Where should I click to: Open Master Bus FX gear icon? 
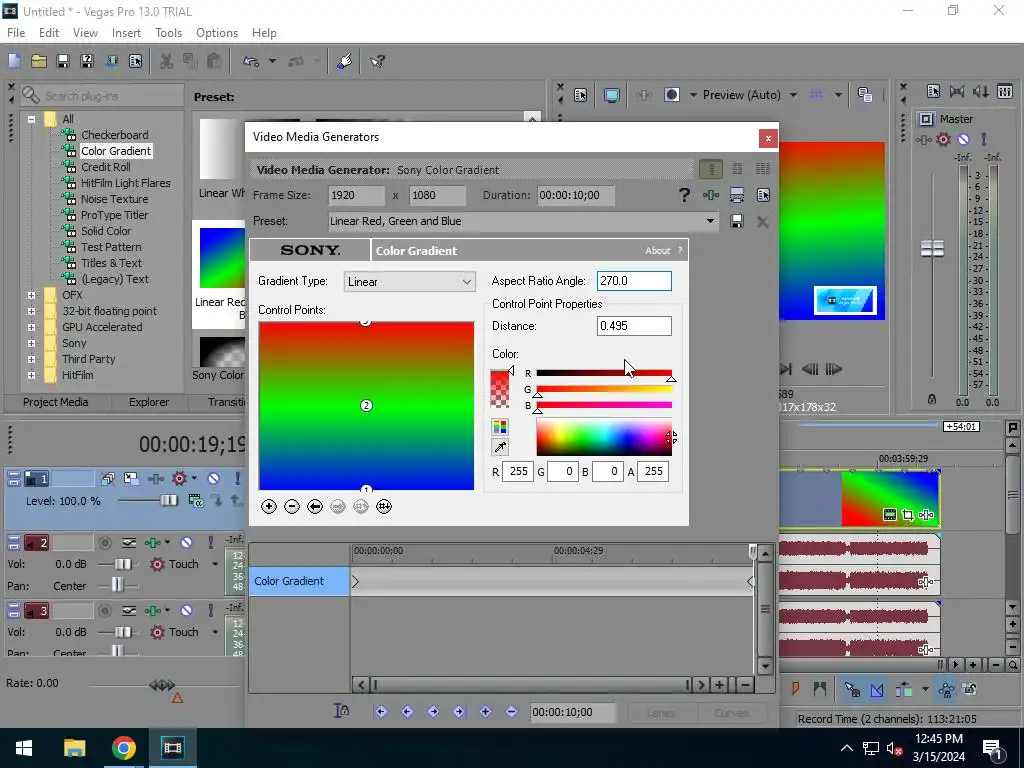(943, 139)
